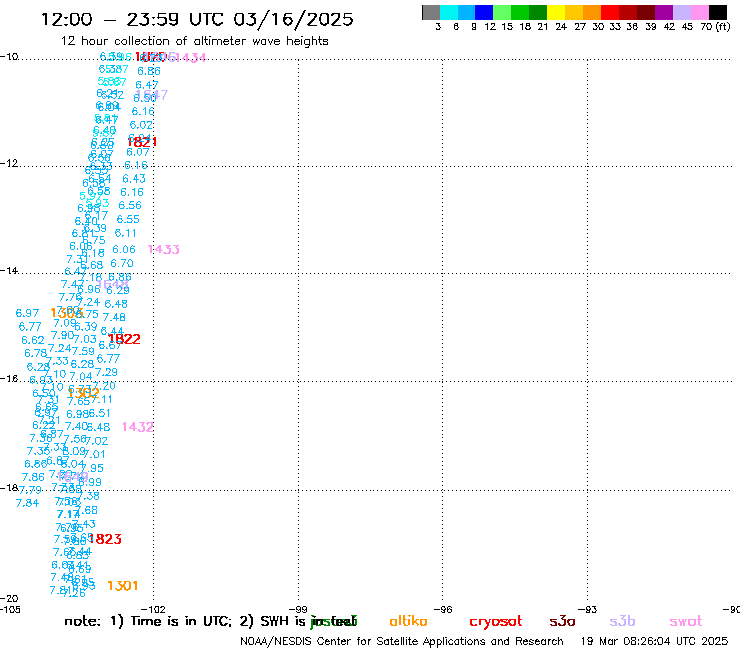The height and width of the screenshot is (650, 740).
Task: Click the red "1822" cryosat time marker
Action: click(124, 339)
